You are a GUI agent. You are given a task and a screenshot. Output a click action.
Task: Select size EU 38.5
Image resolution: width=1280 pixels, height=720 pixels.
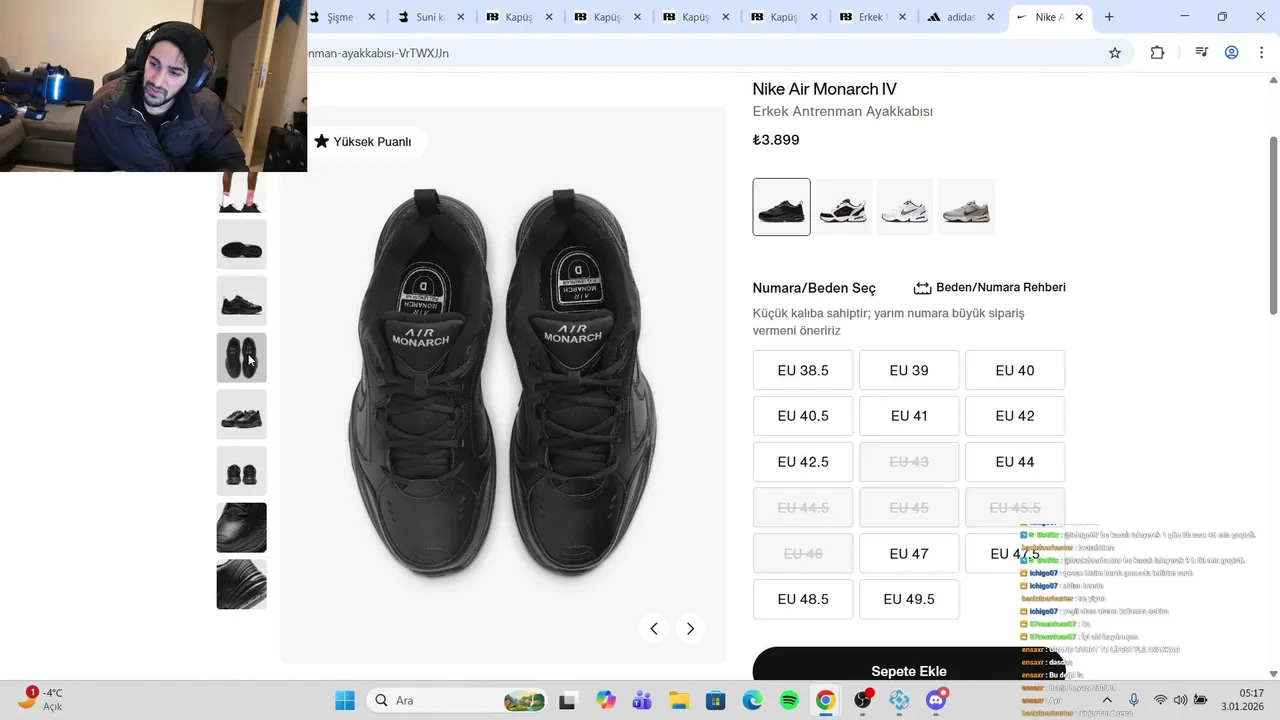803,370
